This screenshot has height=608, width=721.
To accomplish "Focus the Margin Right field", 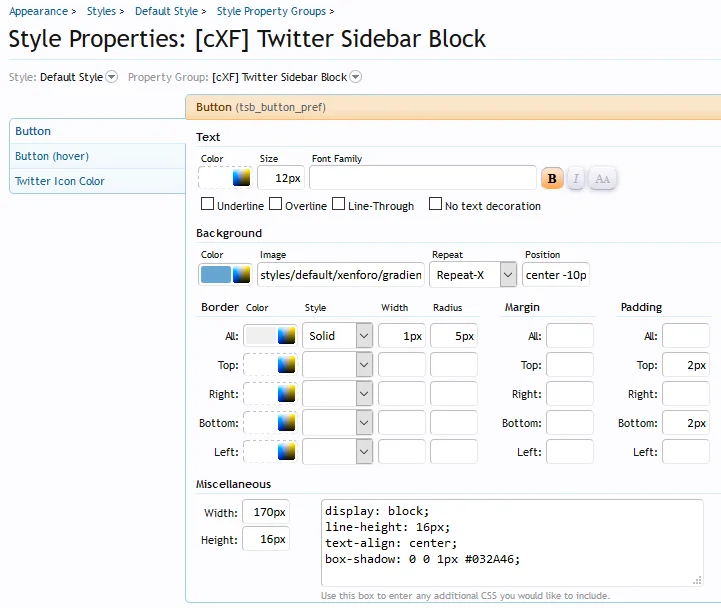I will pos(570,394).
